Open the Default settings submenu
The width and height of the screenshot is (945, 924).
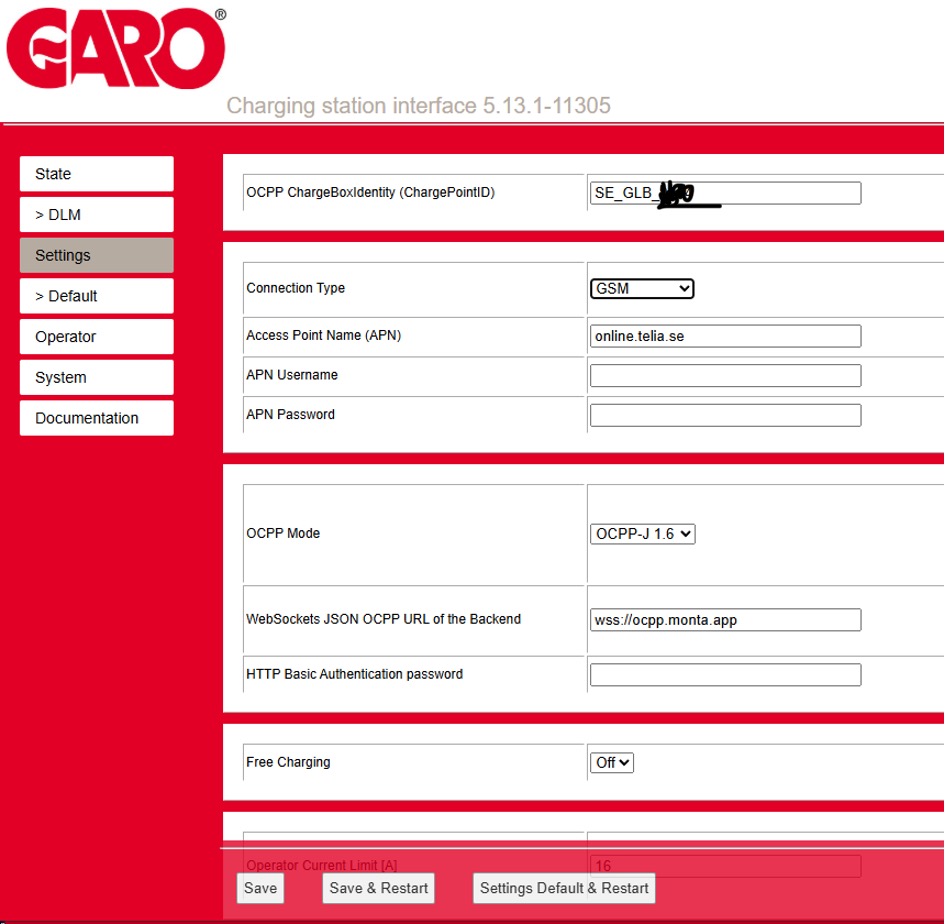point(96,296)
